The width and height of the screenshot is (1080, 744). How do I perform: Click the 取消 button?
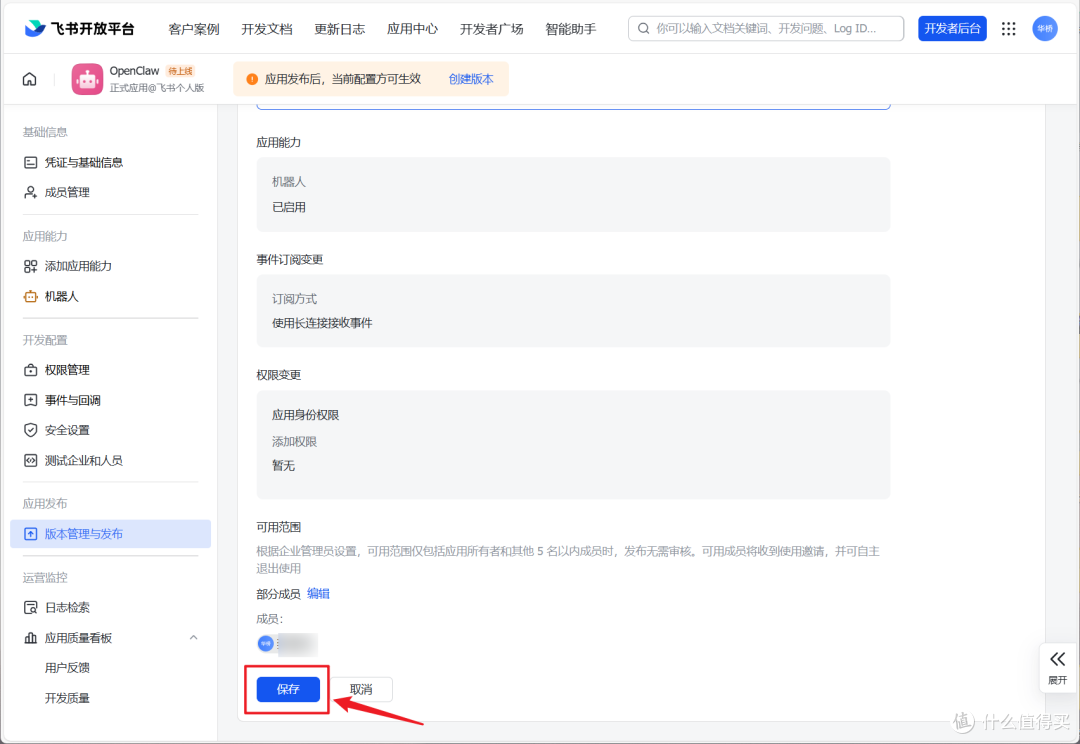click(361, 689)
